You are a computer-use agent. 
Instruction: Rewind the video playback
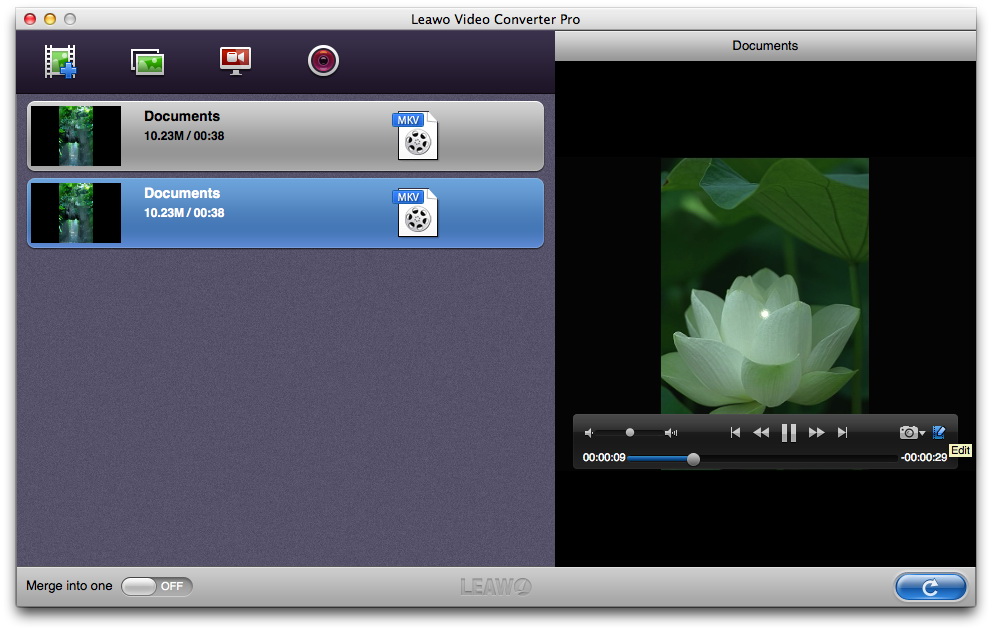(x=761, y=432)
